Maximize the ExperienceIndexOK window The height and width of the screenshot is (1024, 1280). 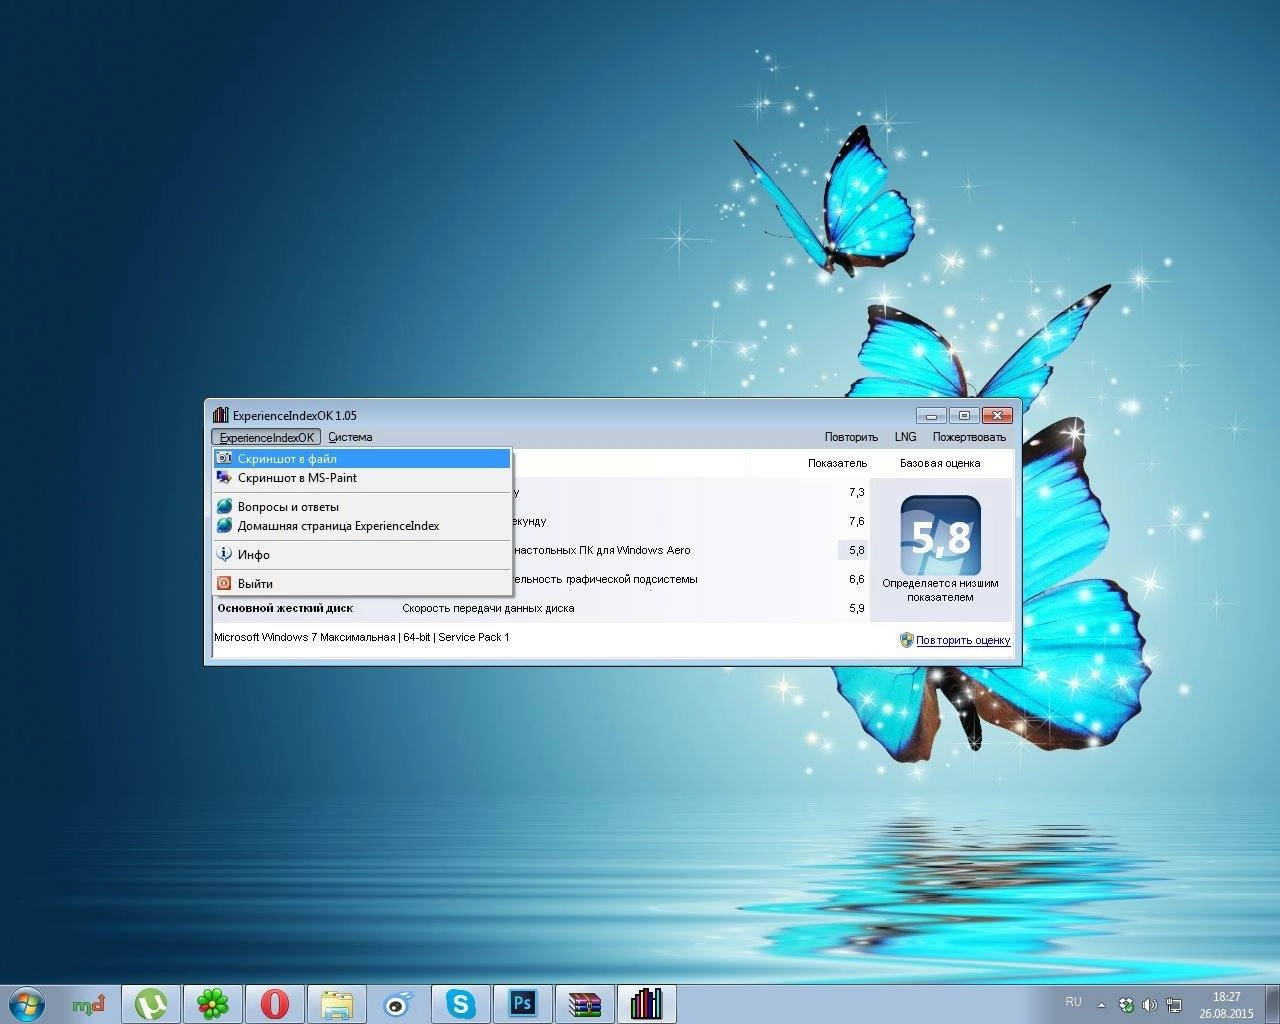(964, 415)
